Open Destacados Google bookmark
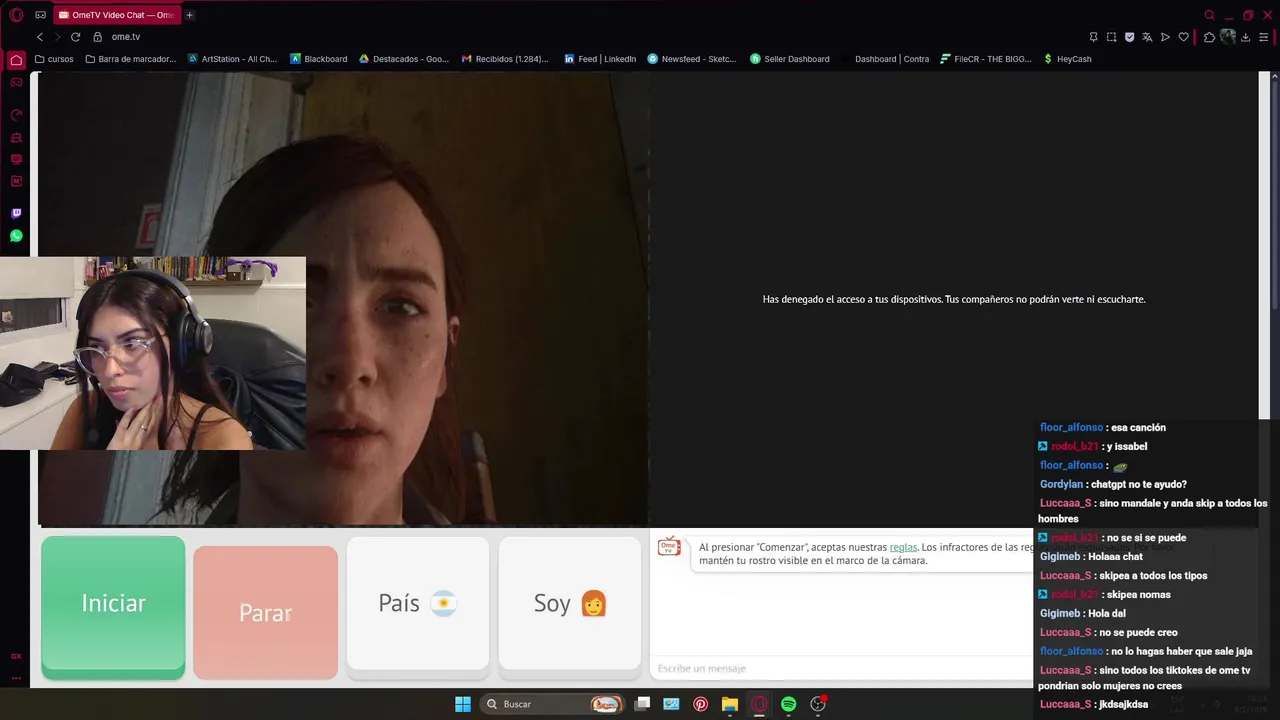This screenshot has width=1280, height=720. coord(404,59)
